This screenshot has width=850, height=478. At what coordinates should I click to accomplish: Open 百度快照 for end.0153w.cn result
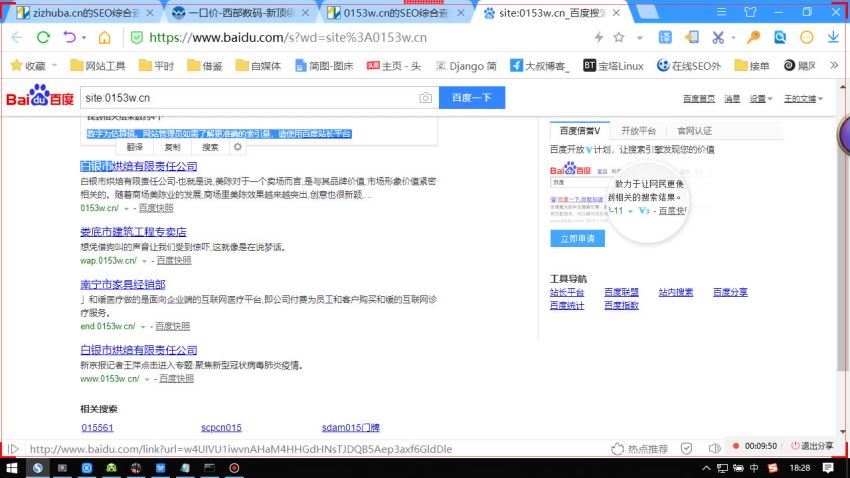[x=172, y=326]
